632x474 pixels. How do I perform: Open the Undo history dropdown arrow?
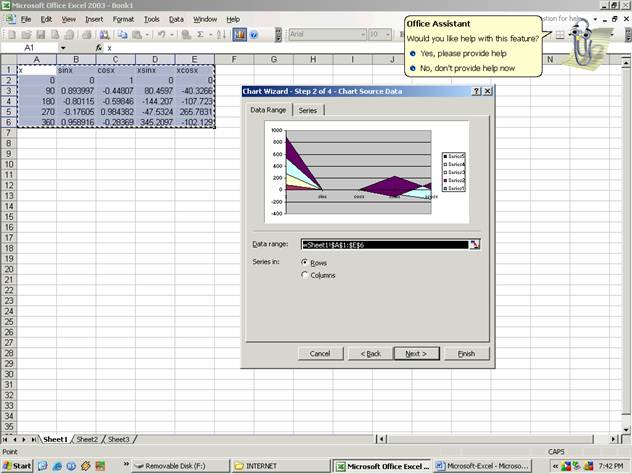tap(172, 35)
